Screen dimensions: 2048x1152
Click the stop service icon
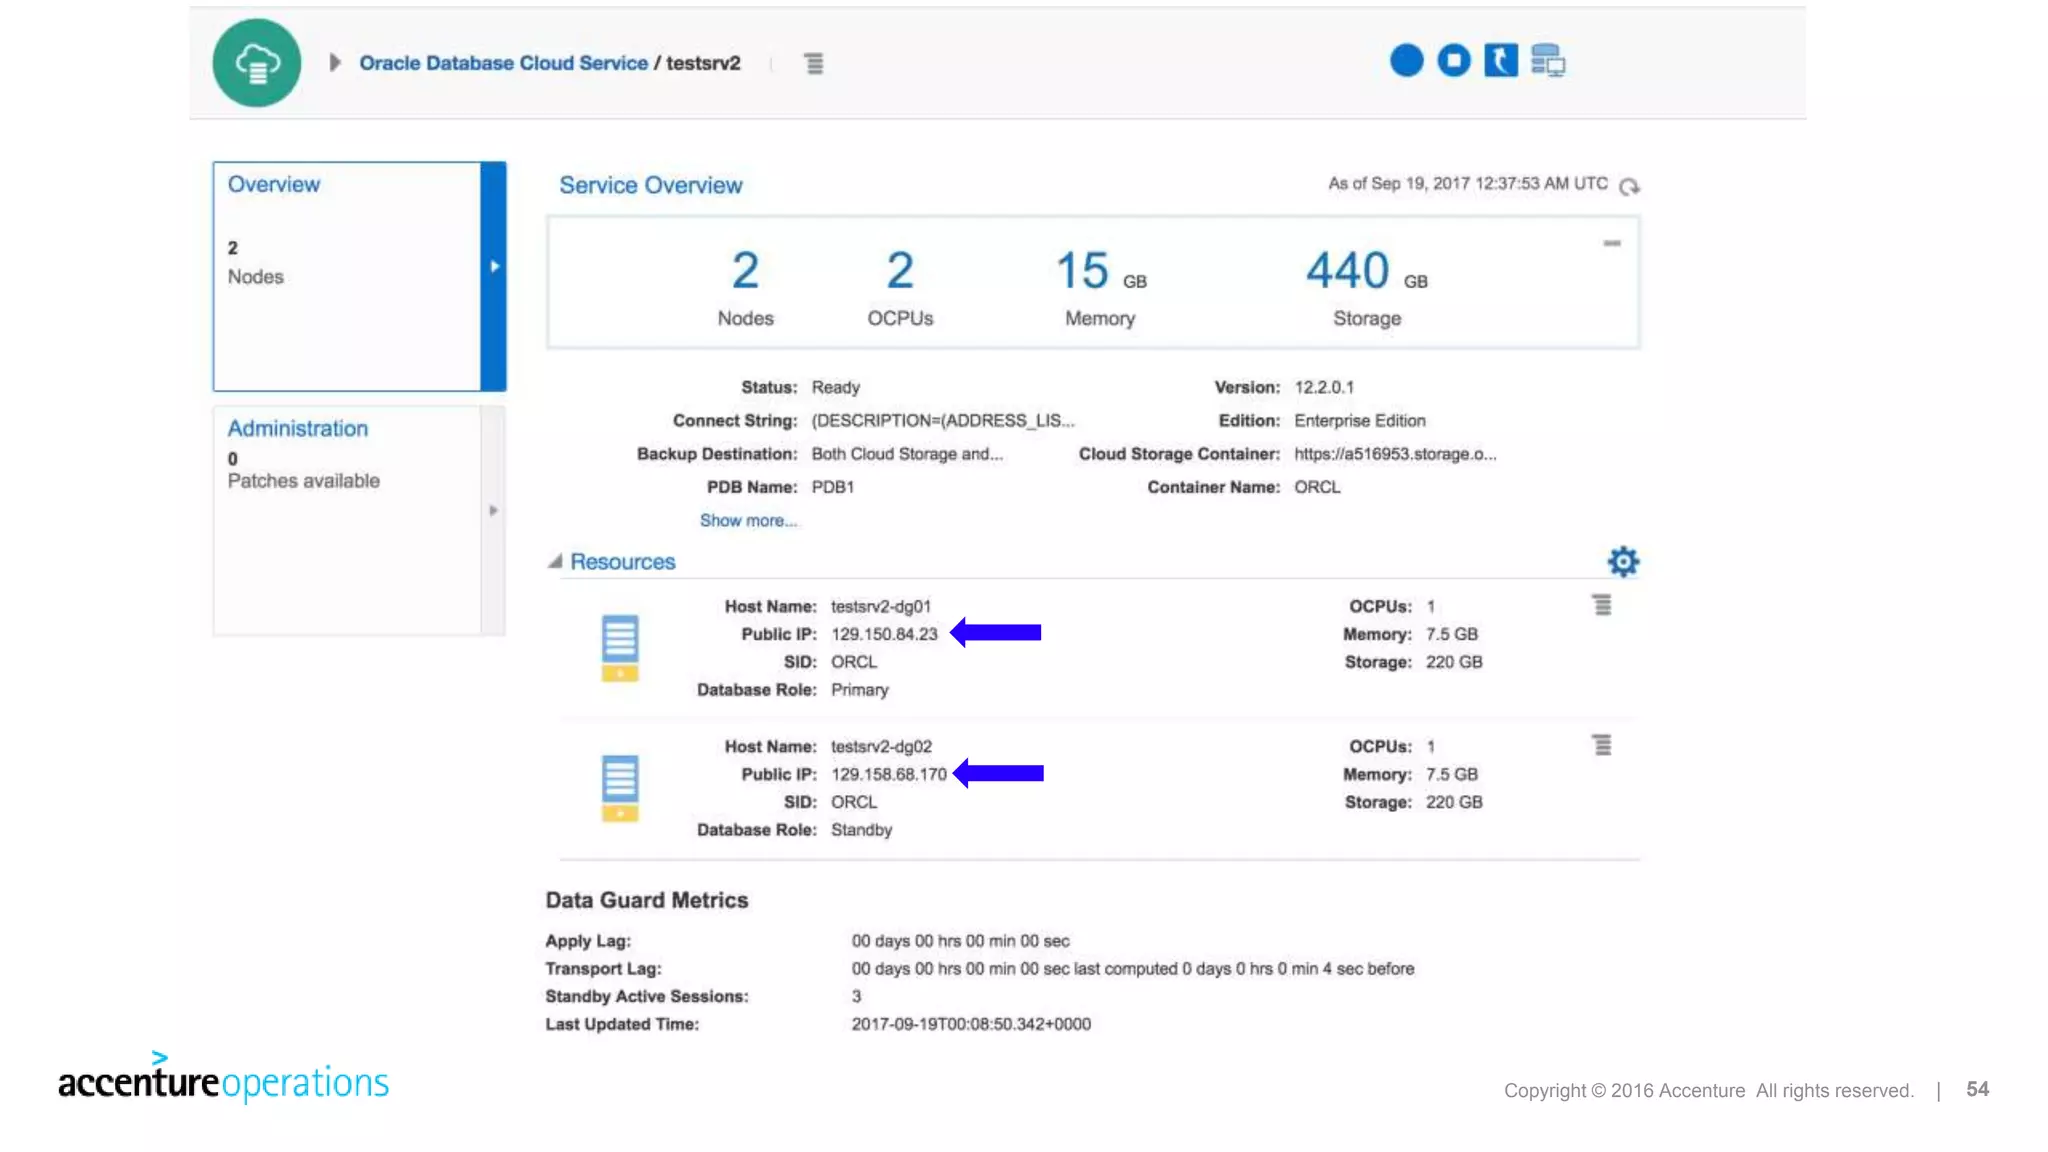(1453, 61)
